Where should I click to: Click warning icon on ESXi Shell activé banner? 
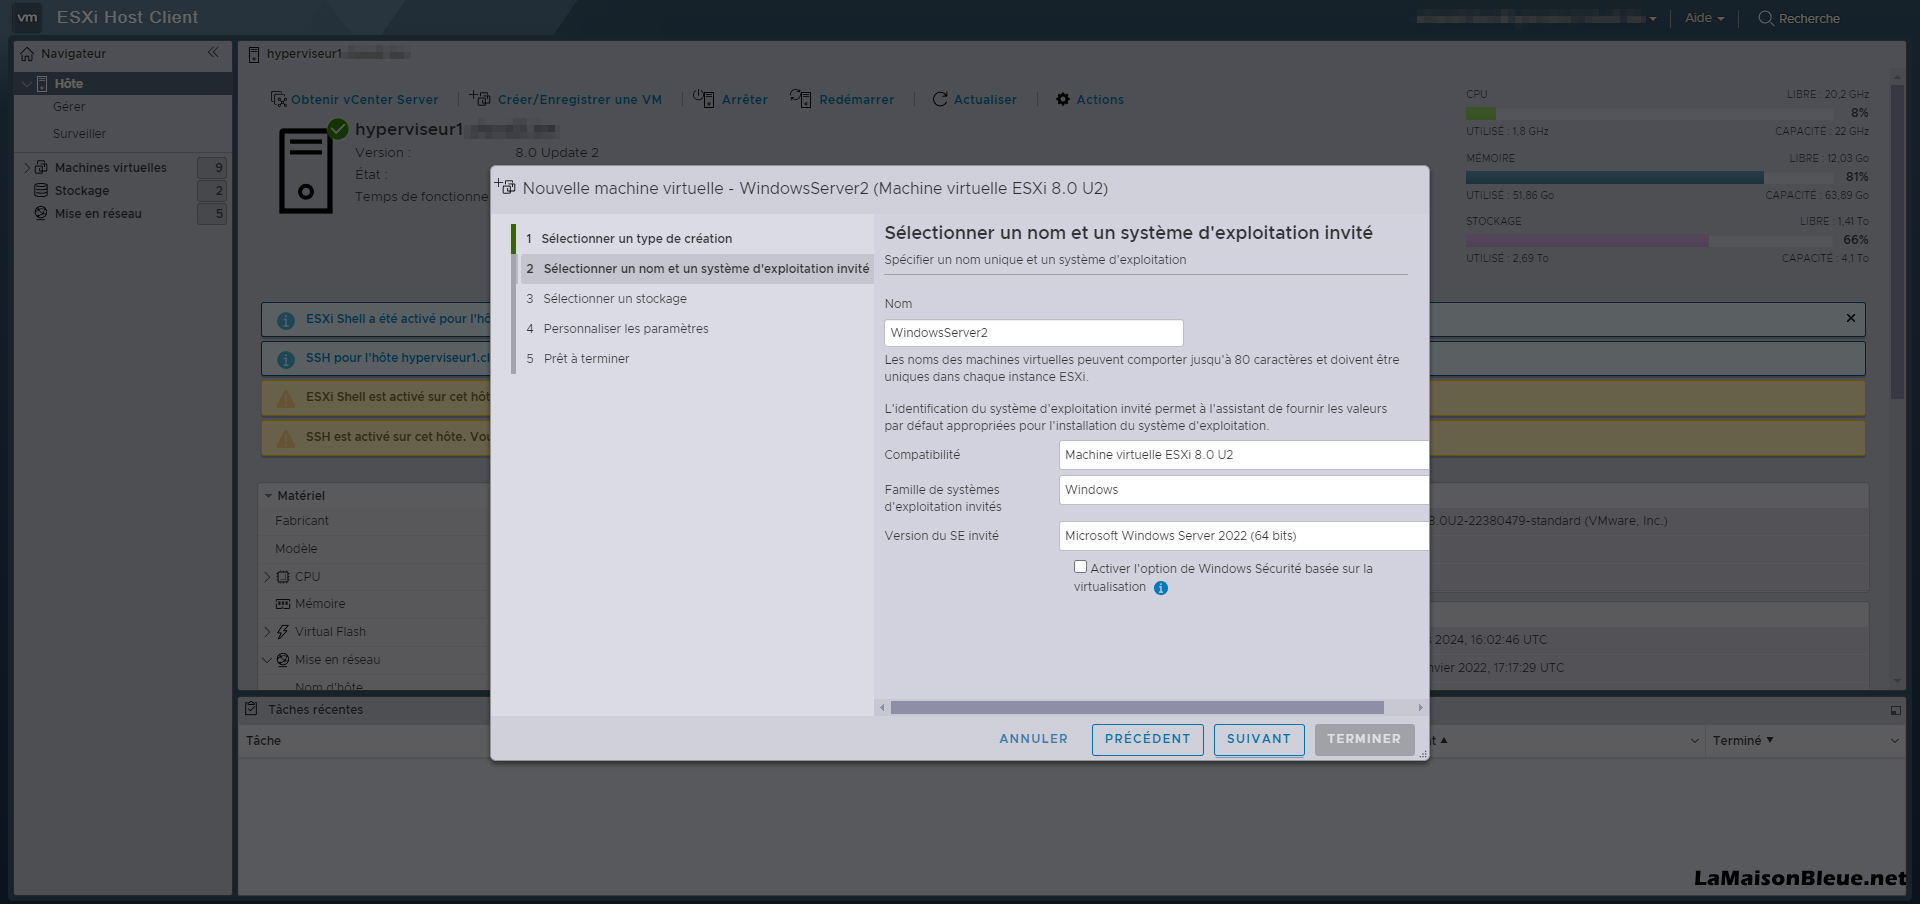(x=286, y=398)
